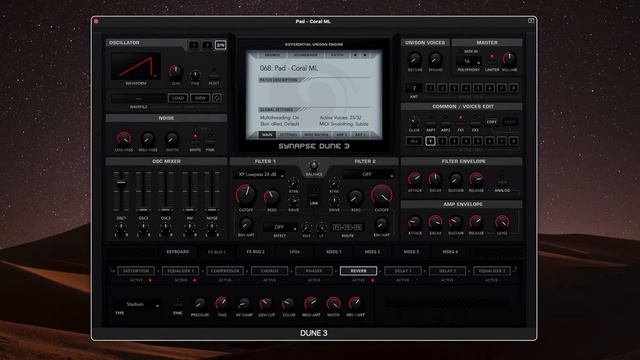Toggle the White noise switch

point(195,139)
